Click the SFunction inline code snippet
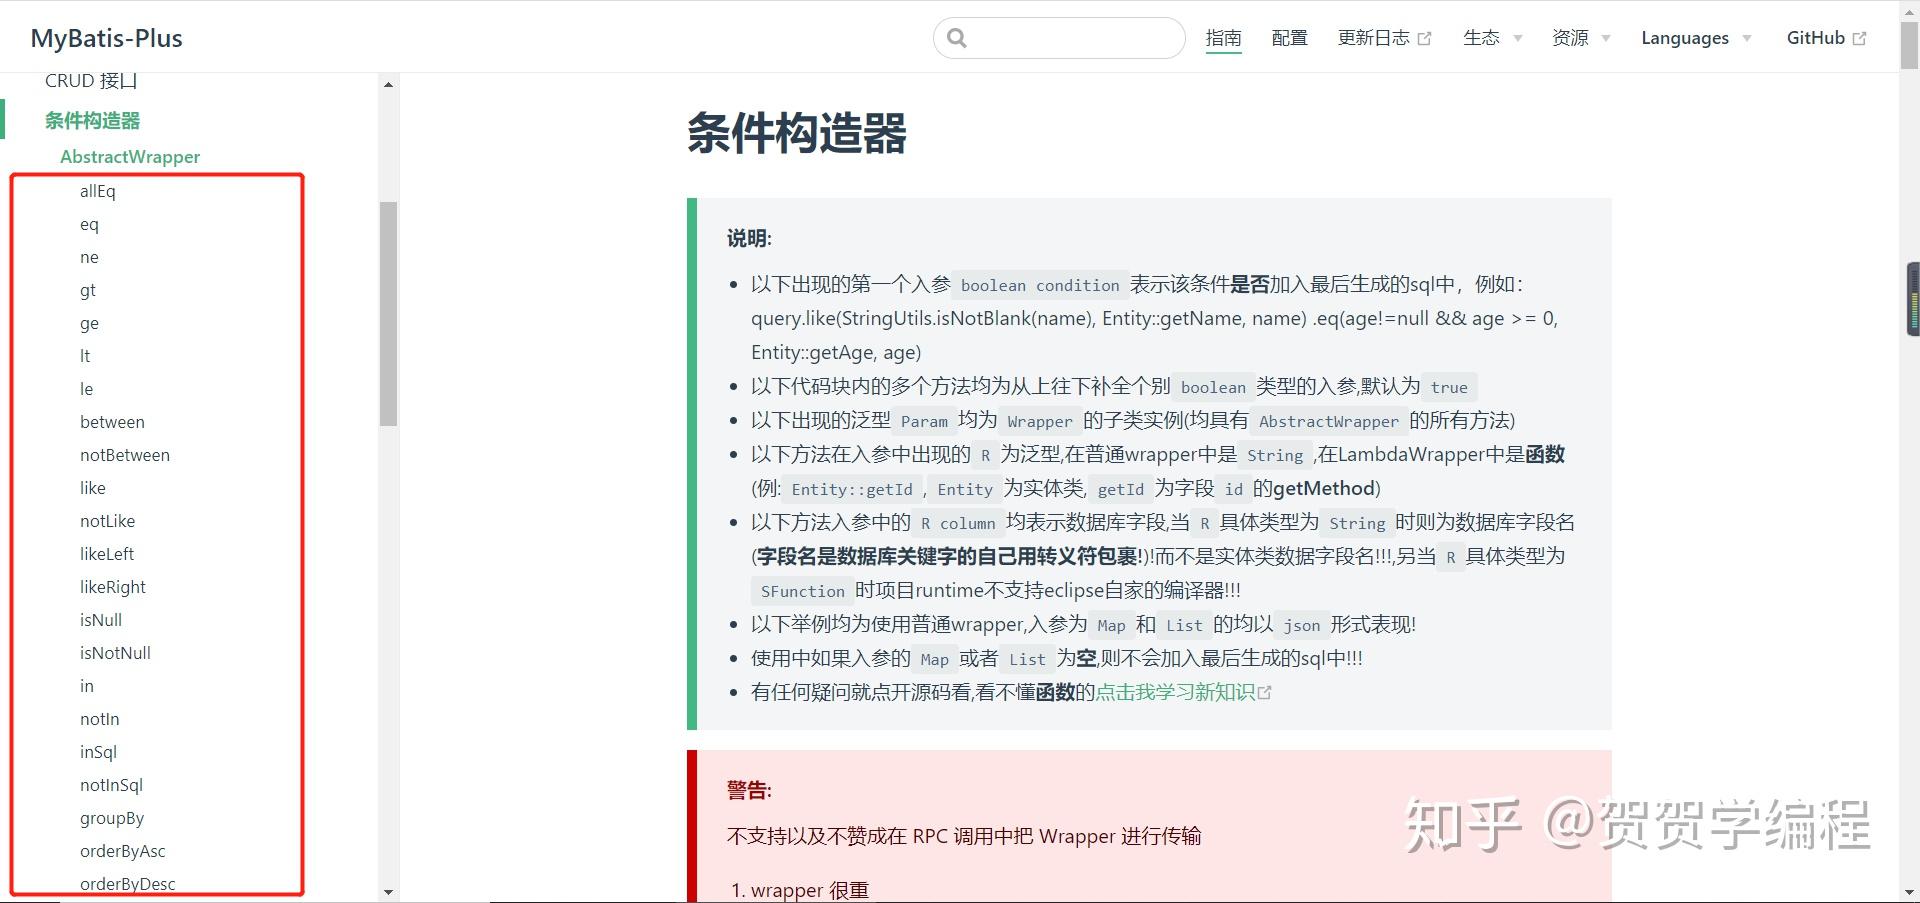1920x903 pixels. pyautogui.click(x=802, y=591)
